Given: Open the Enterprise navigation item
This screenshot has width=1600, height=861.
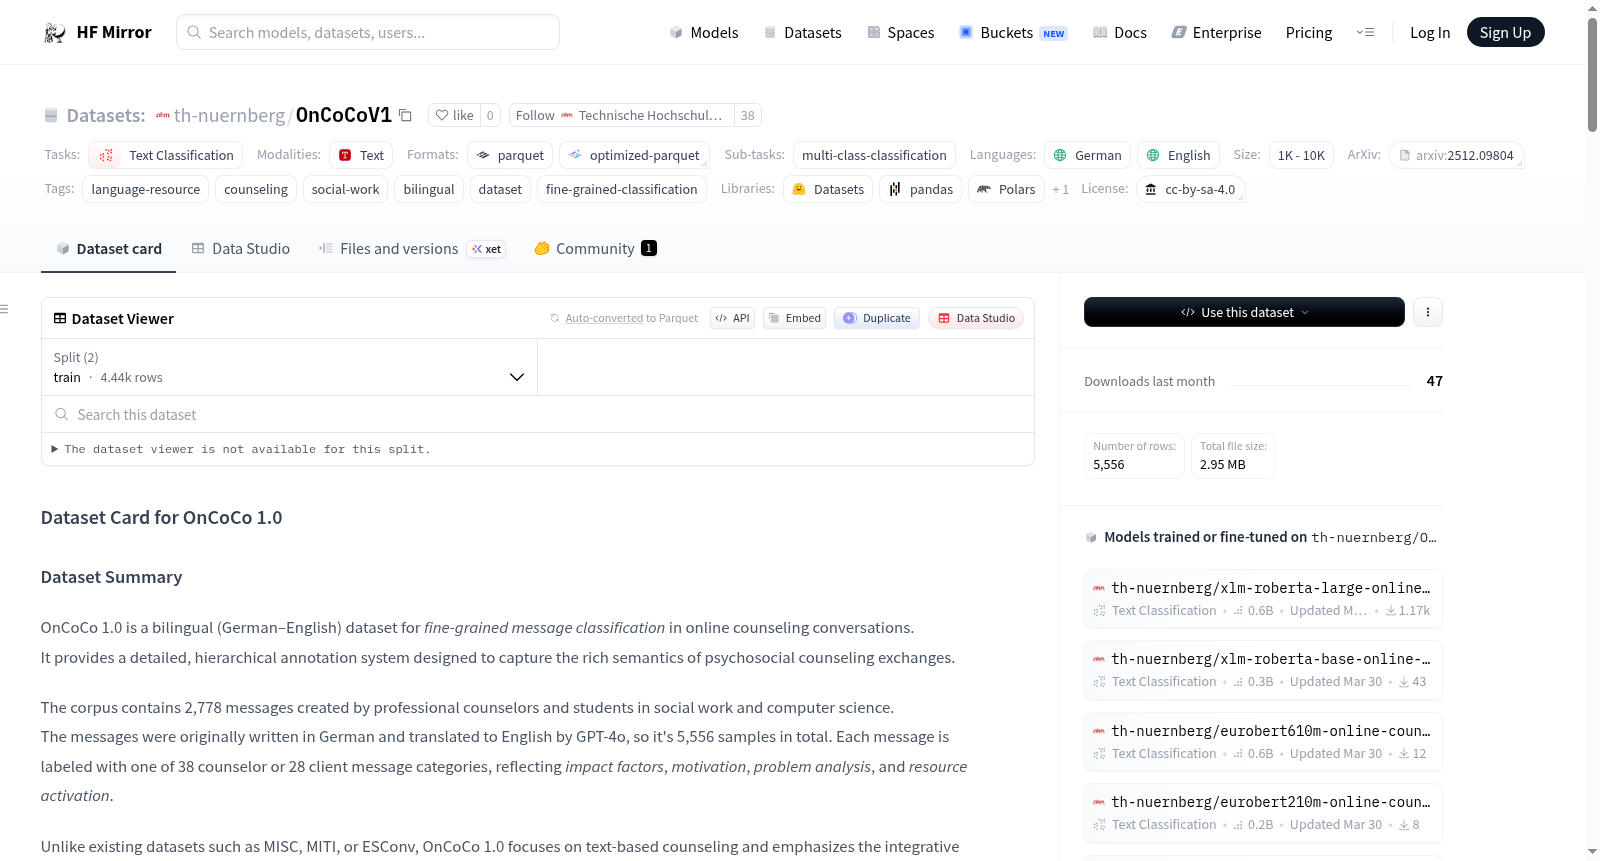Looking at the screenshot, I should 1216,33.
